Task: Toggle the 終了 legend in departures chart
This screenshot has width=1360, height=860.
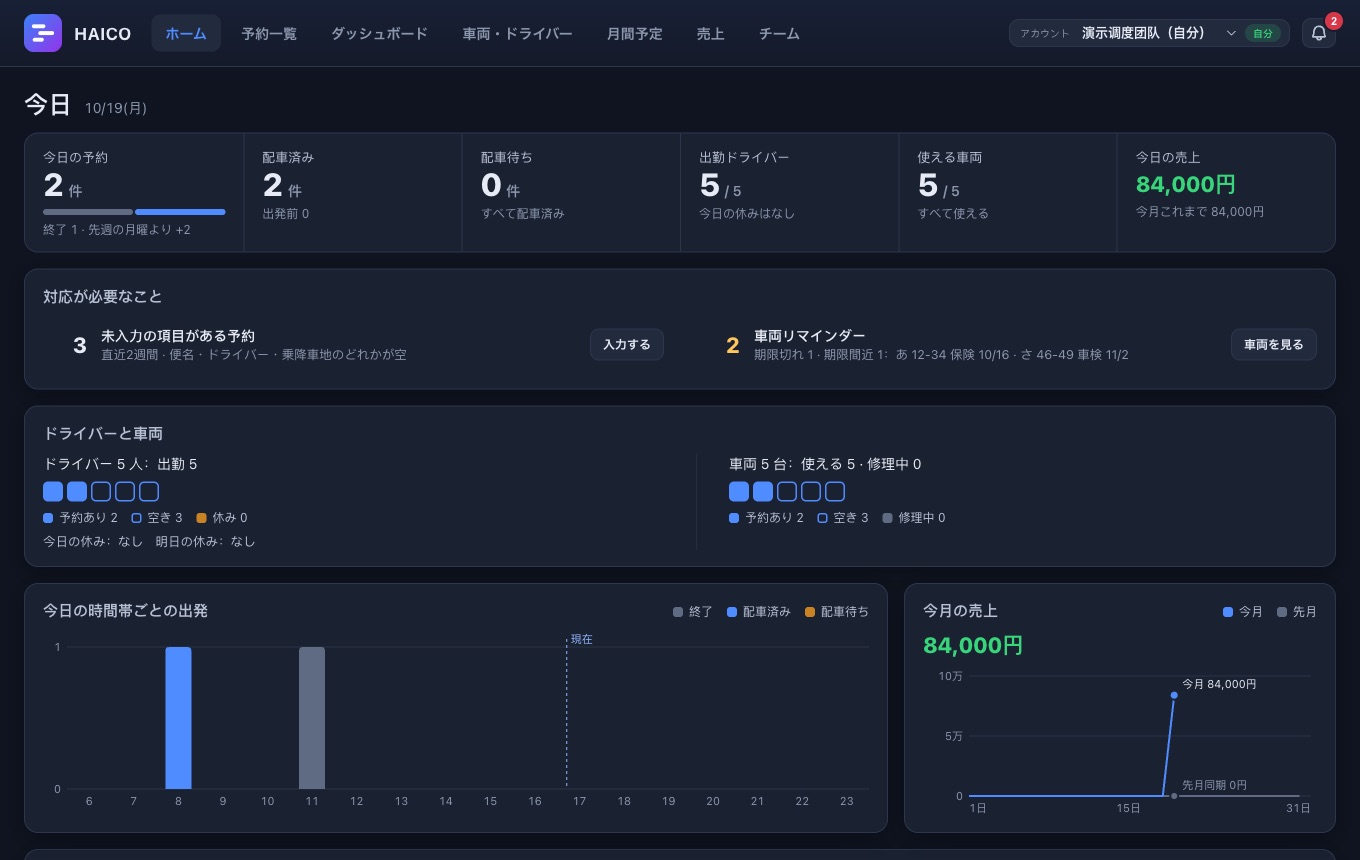Action: point(693,611)
